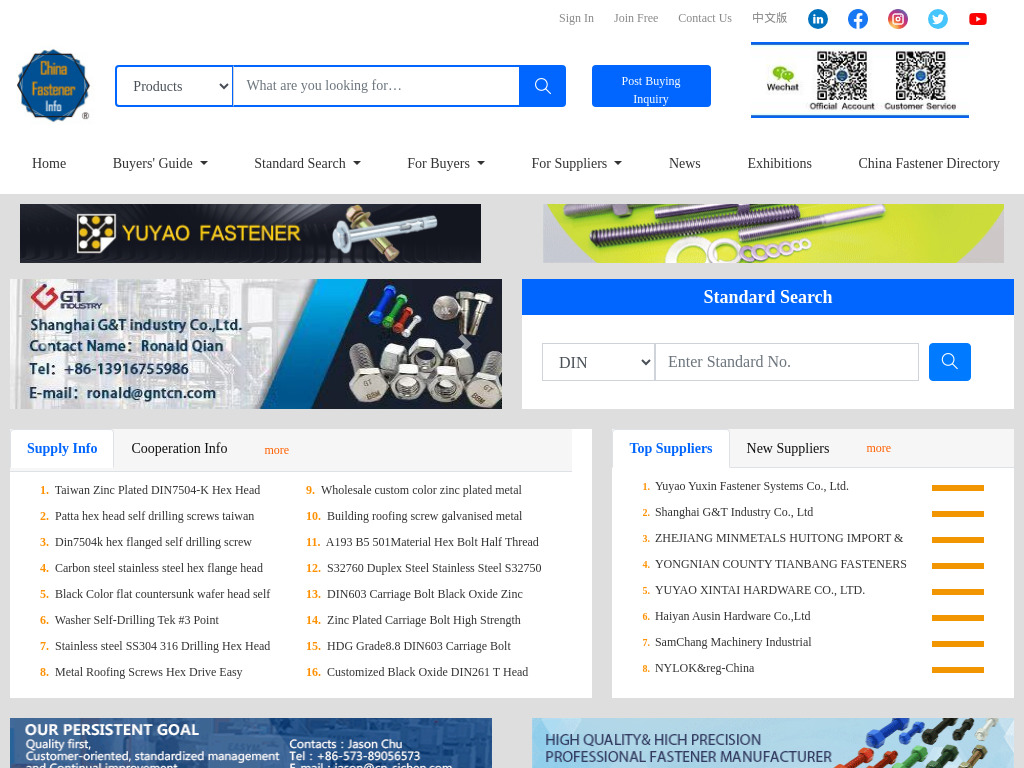This screenshot has height=768, width=1024.
Task: Open Customized Black Oxide DIN261 T Head
Action: point(427,672)
